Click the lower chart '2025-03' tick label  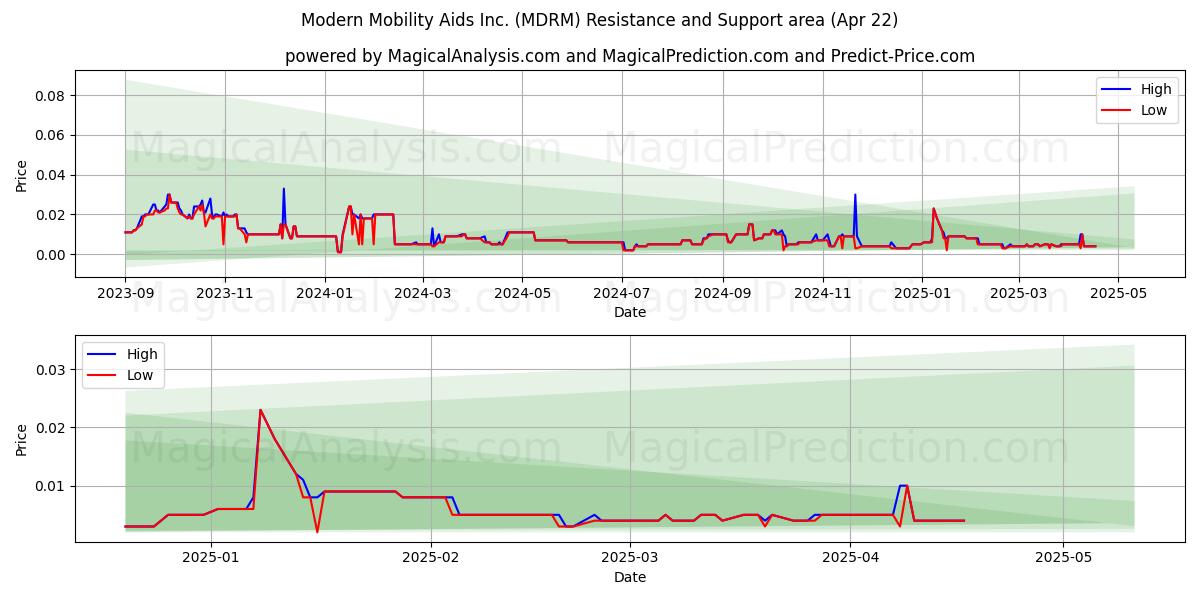pyautogui.click(x=631, y=559)
